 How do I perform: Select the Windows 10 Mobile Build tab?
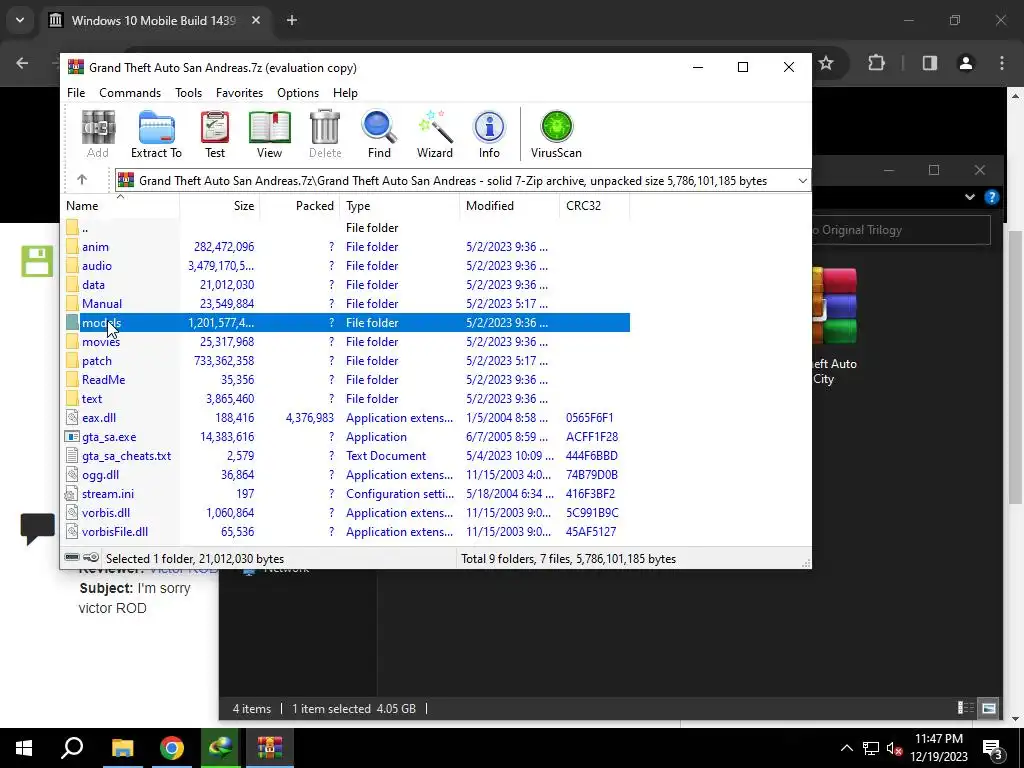(154, 20)
